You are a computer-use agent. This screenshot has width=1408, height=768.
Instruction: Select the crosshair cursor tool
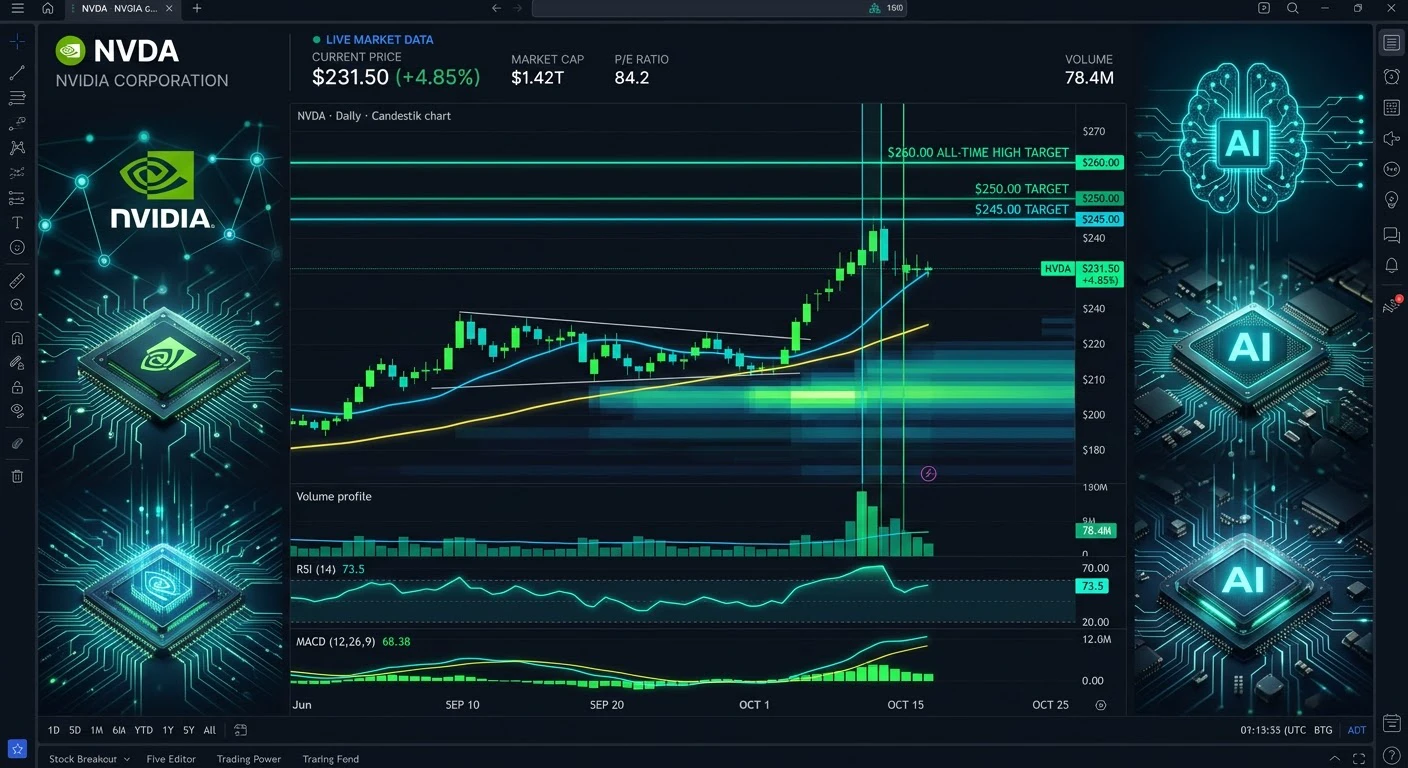pos(17,42)
